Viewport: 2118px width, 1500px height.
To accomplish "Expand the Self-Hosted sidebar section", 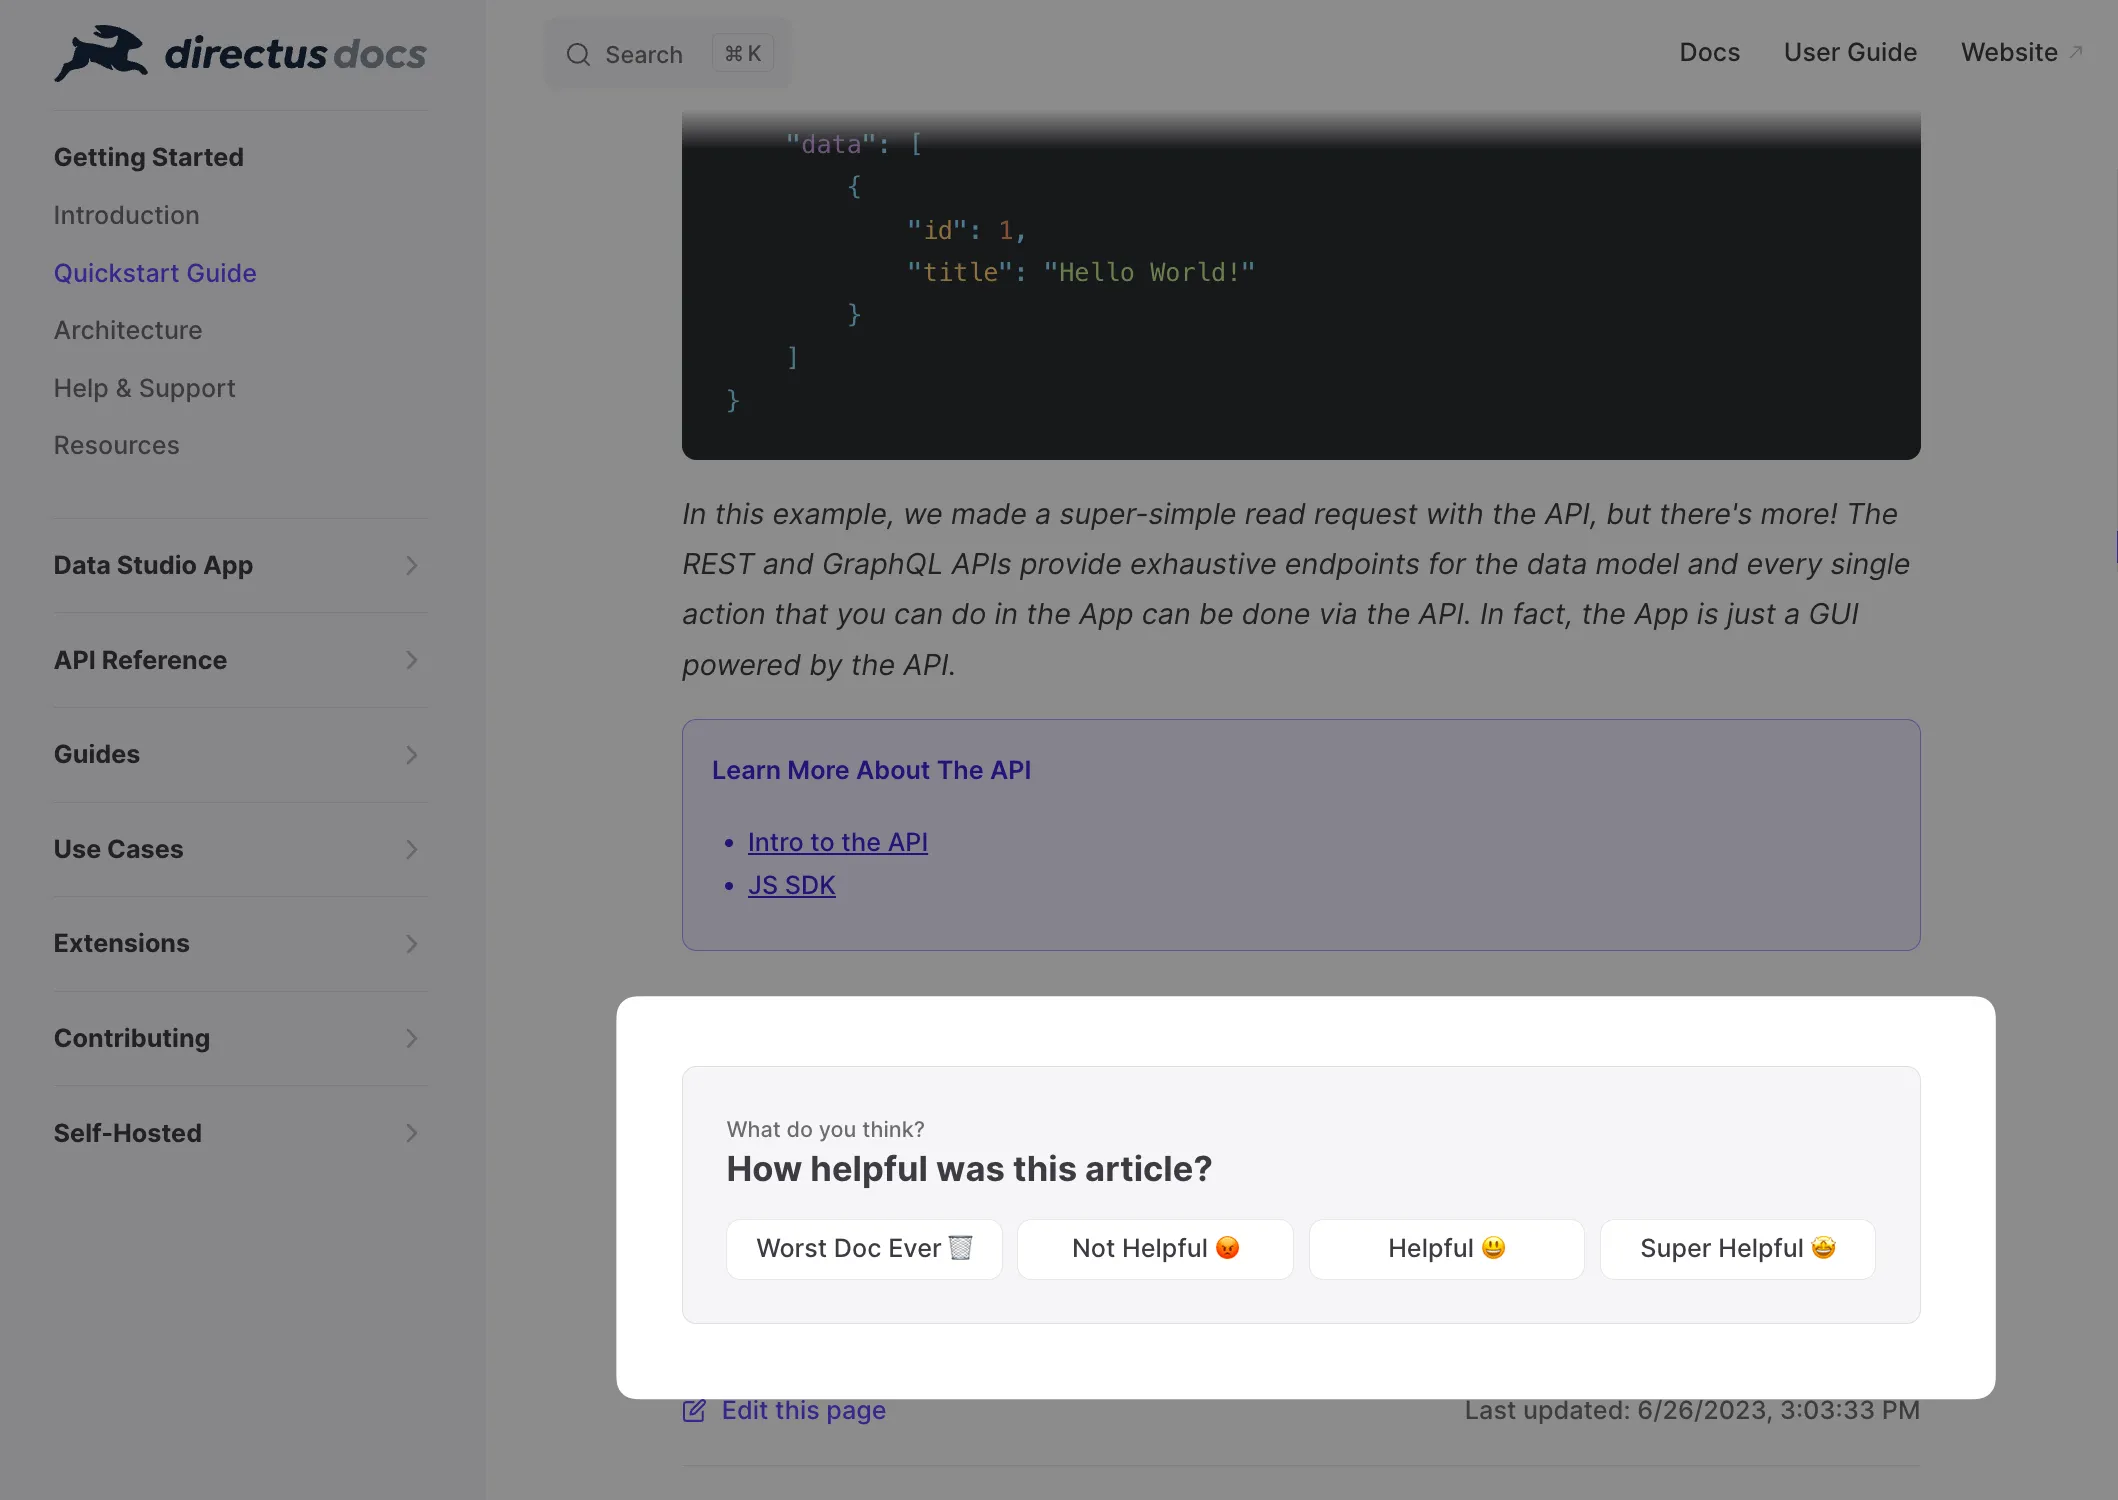I will point(411,1131).
